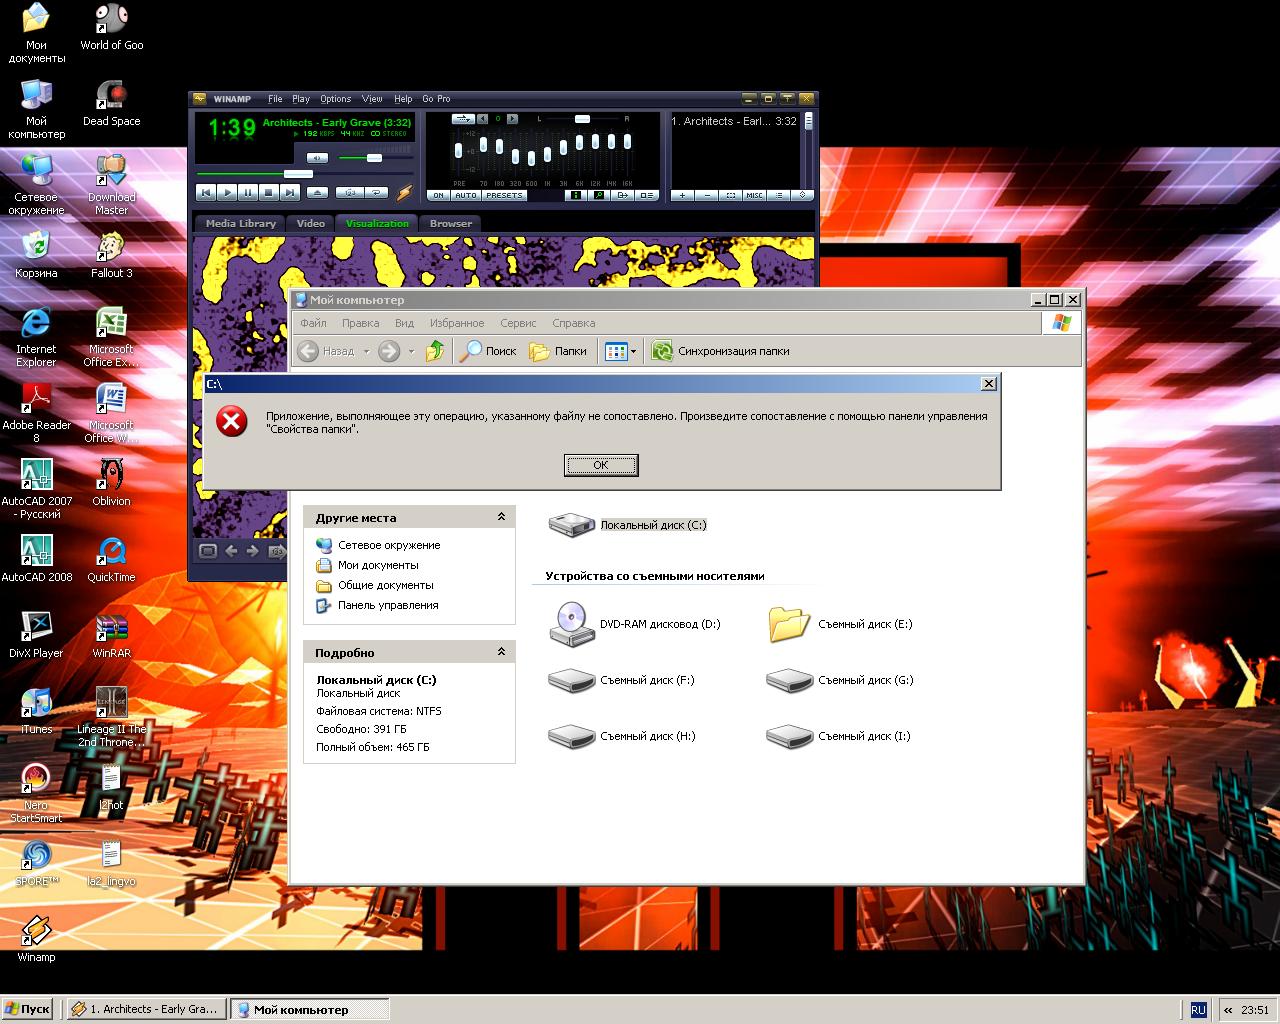Click the forward navigation arrow button
Screen dimensions: 1280x1024
point(389,351)
